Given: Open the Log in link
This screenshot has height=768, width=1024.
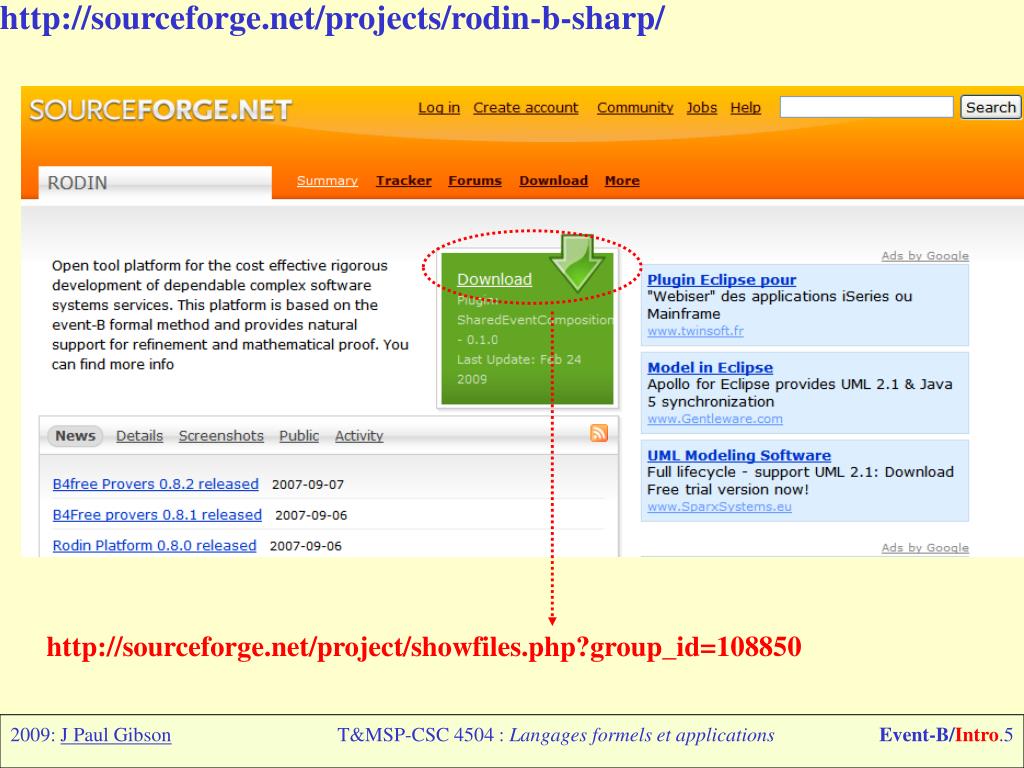Looking at the screenshot, I should pyautogui.click(x=439, y=108).
